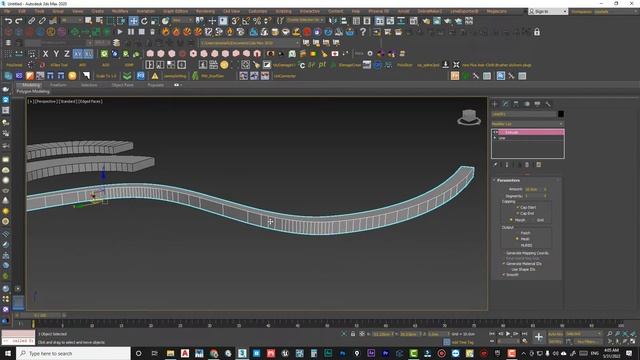Select NURBS output radio button
This screenshot has height=360, width=640.
point(517,245)
